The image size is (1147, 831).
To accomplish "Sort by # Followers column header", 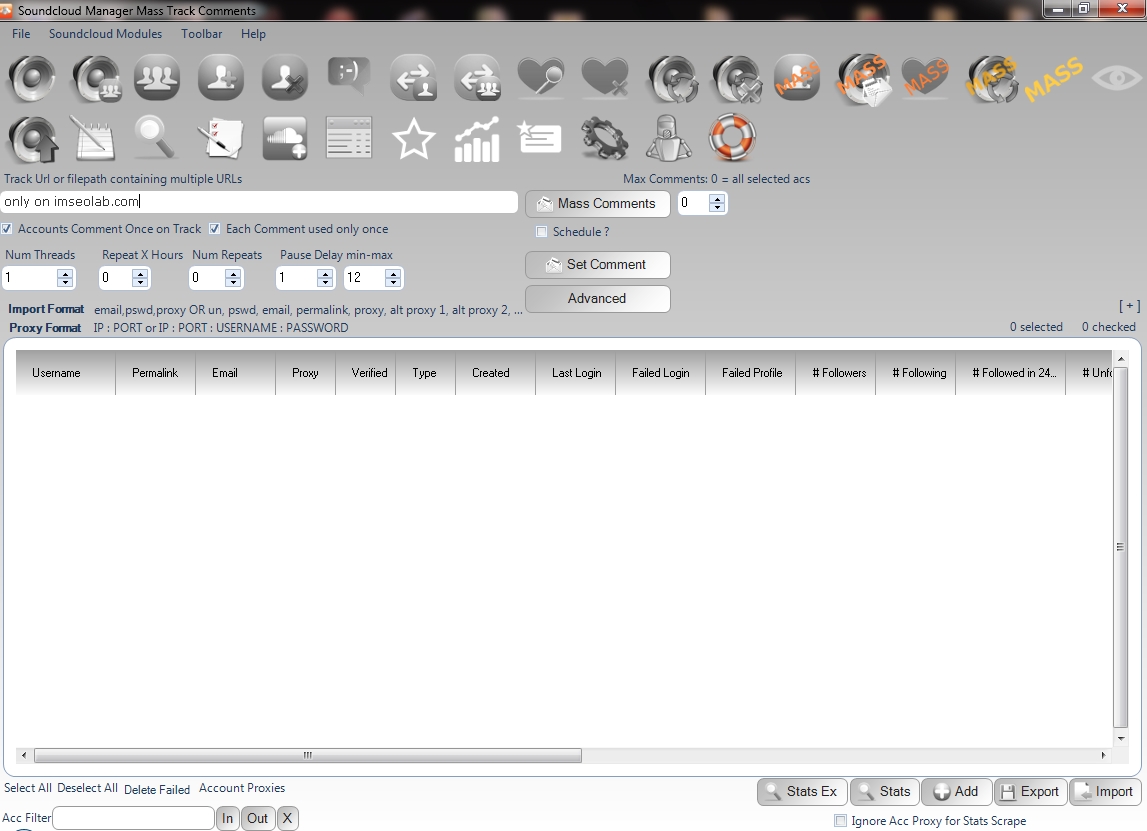I will click(x=836, y=373).
